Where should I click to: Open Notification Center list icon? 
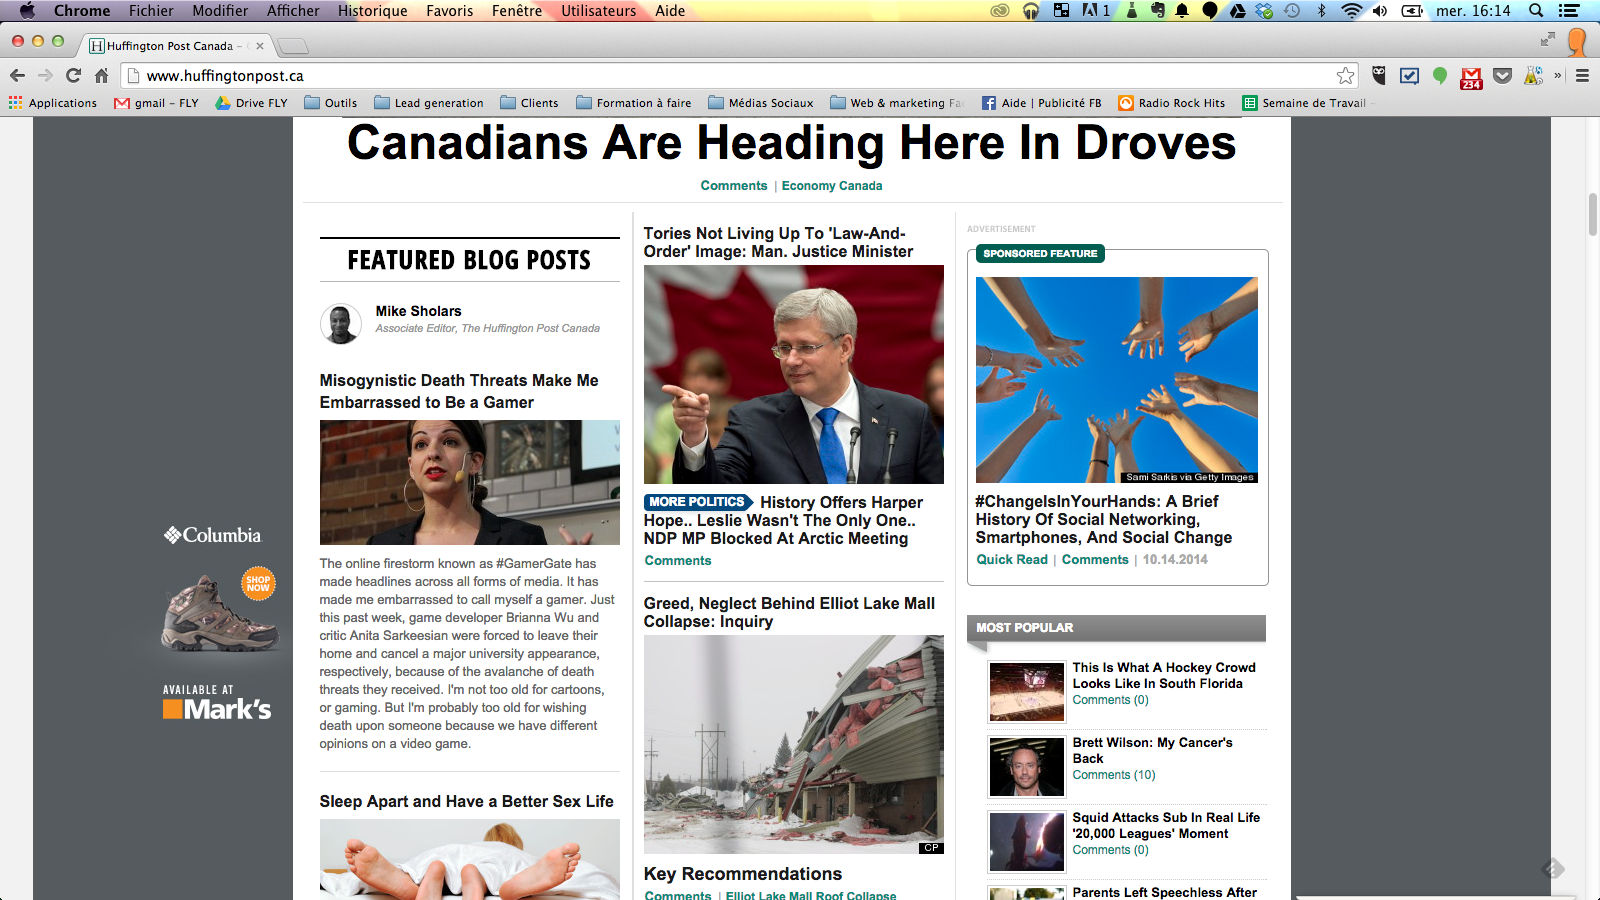[x=1570, y=11]
